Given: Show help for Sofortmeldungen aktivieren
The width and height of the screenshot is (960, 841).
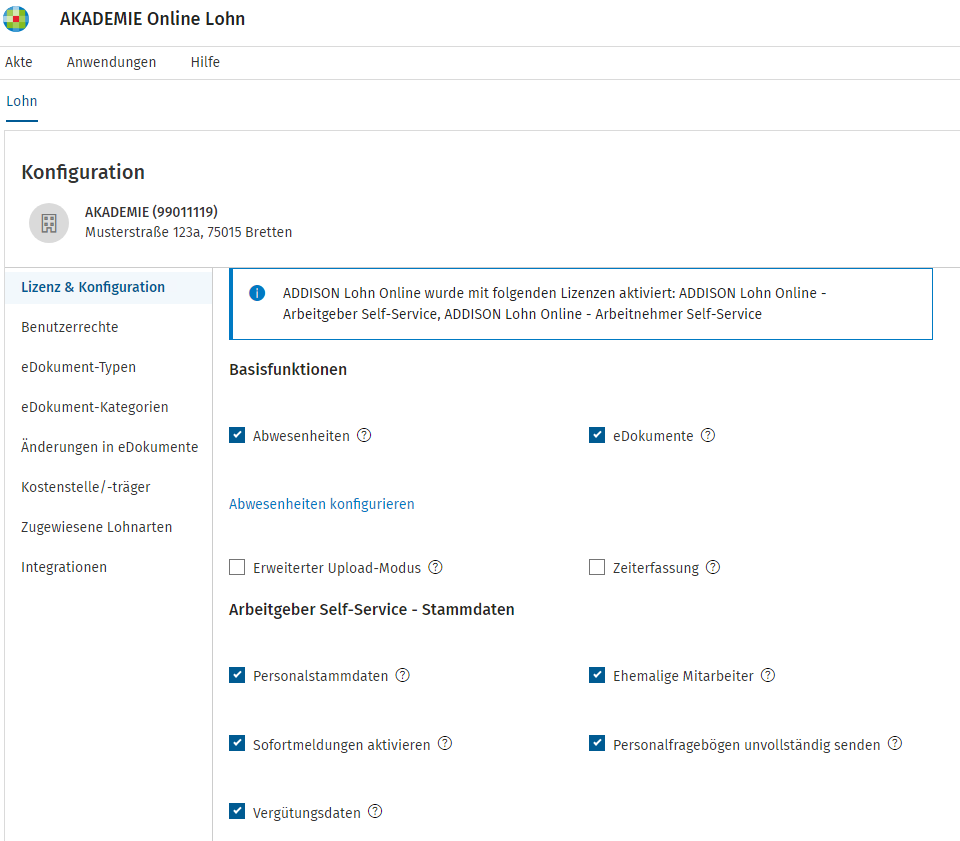Looking at the screenshot, I should pyautogui.click(x=445, y=744).
